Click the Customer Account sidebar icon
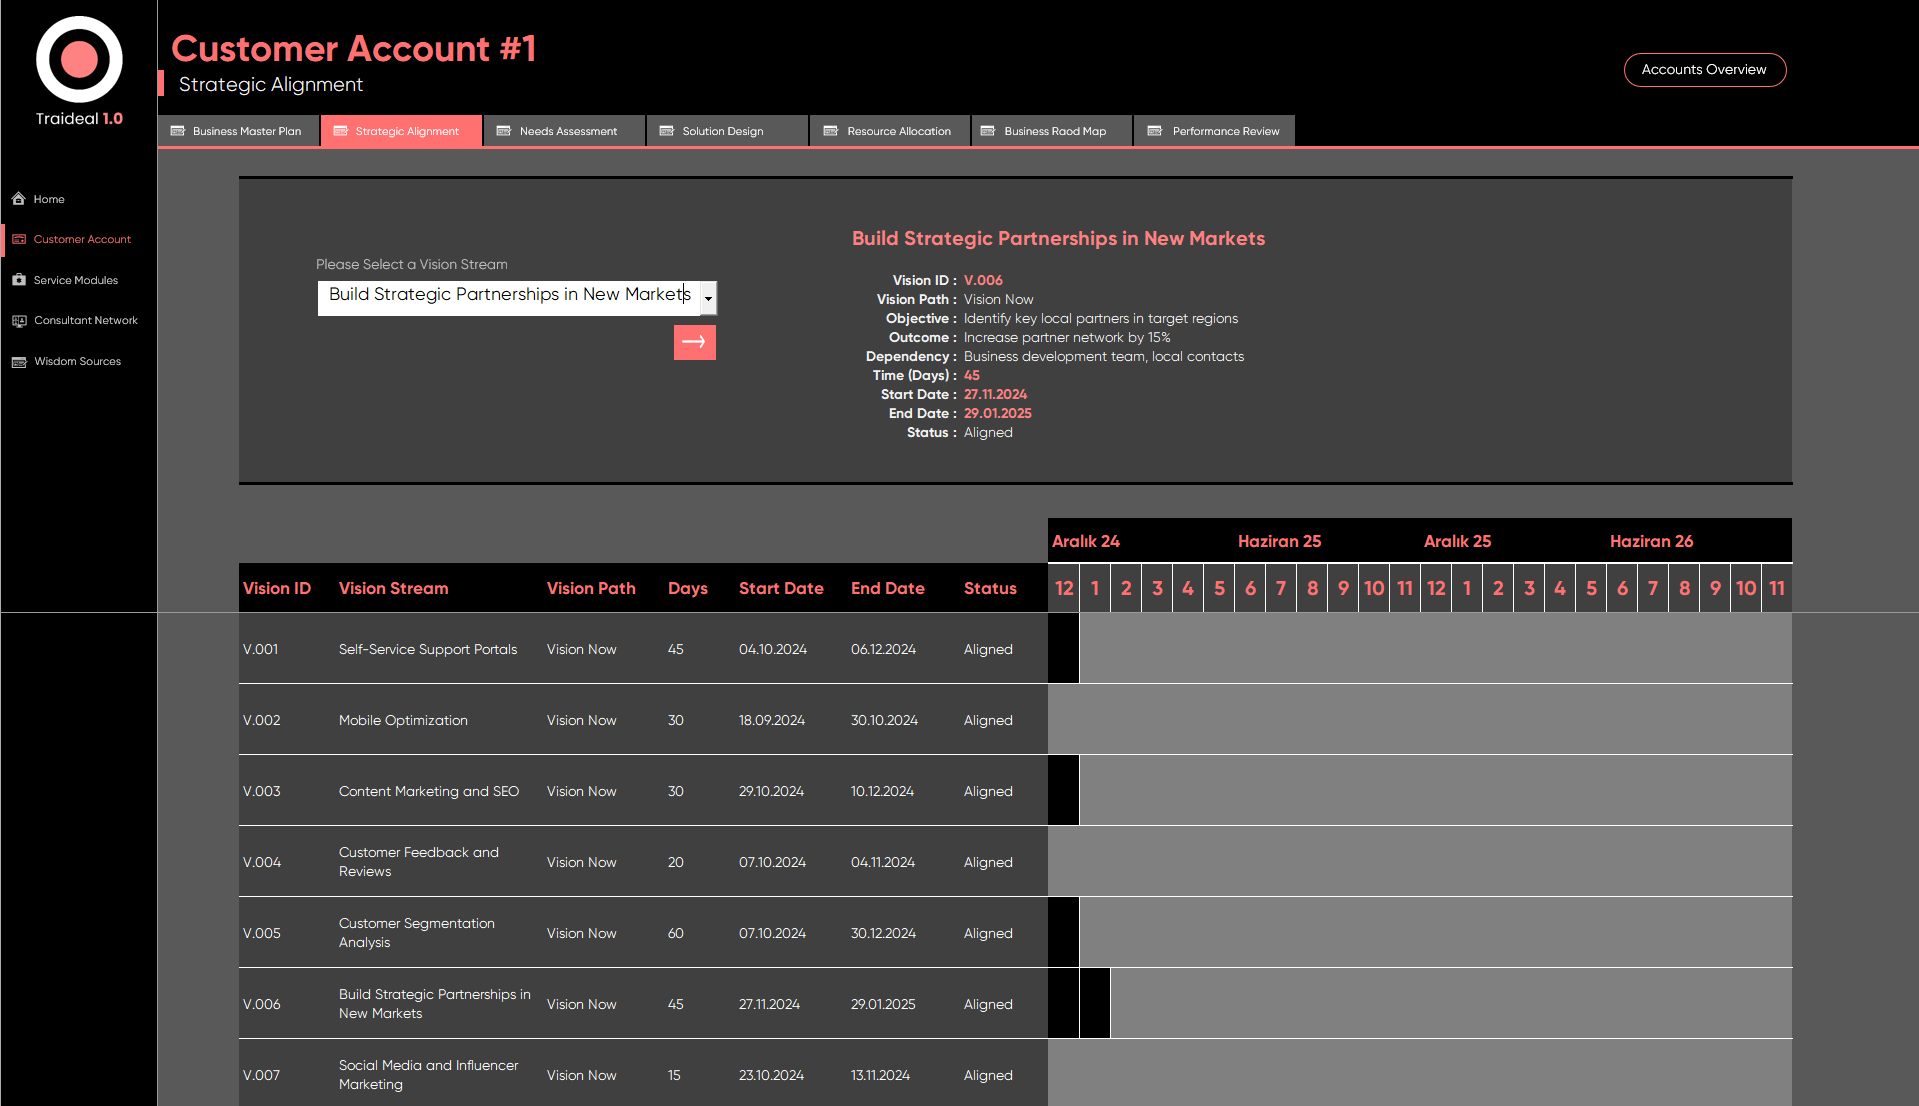This screenshot has height=1106, width=1919. (x=19, y=240)
